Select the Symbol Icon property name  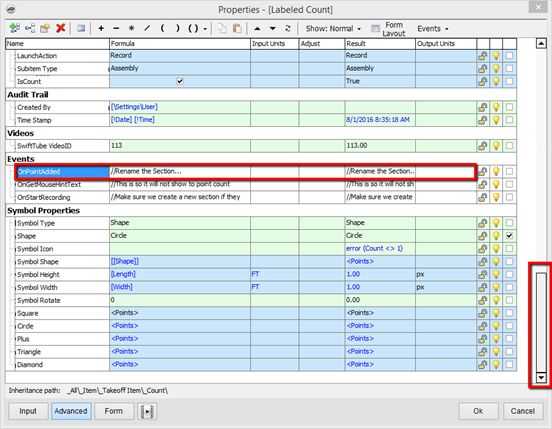point(35,249)
